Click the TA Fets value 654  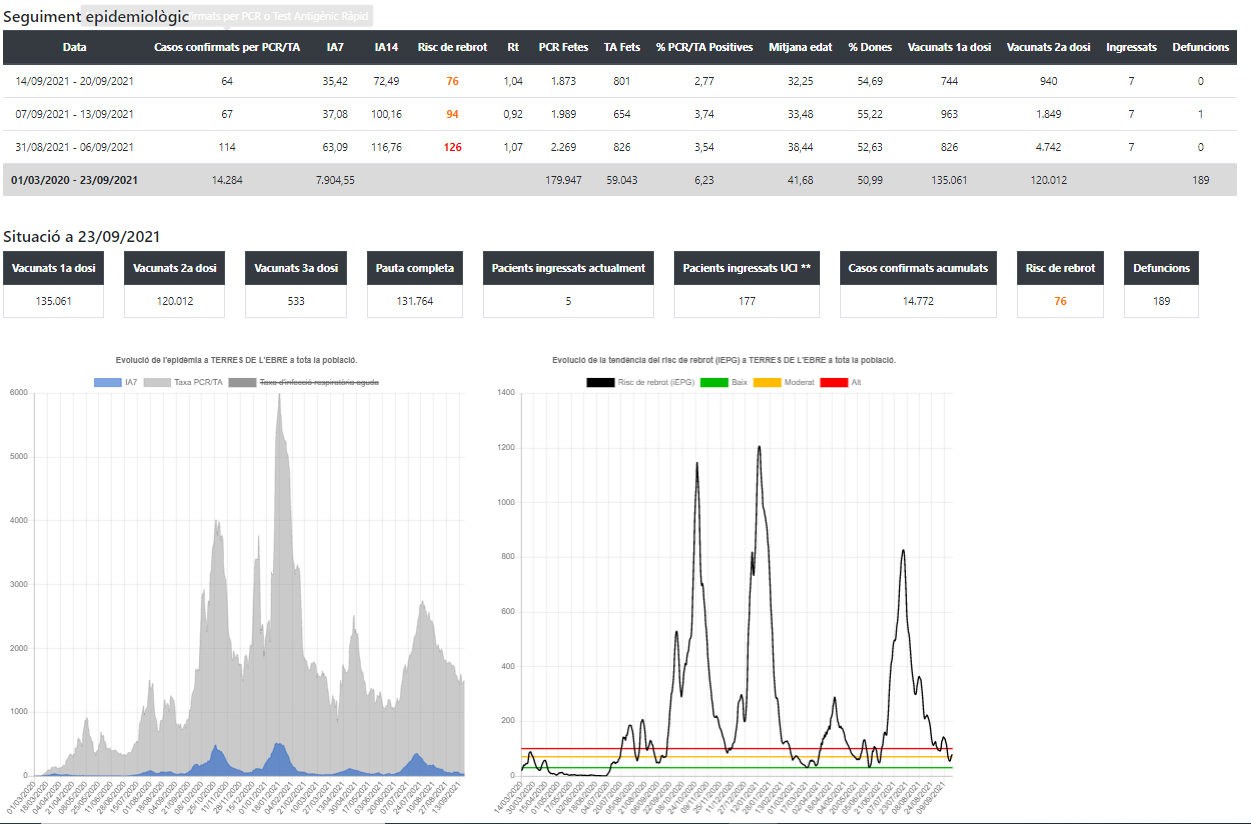(x=622, y=114)
